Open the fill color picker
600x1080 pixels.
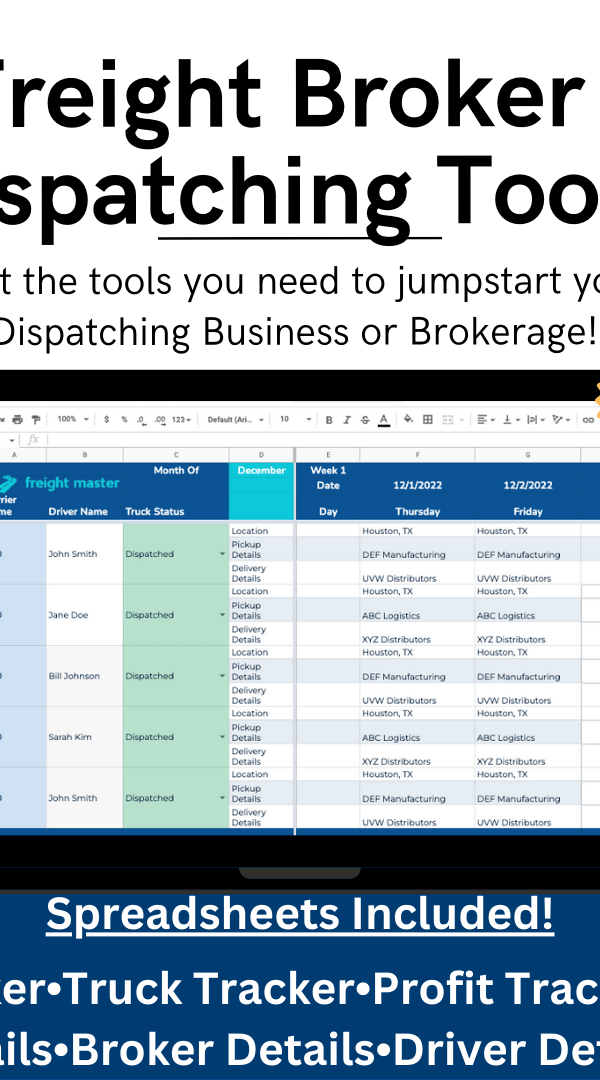click(408, 420)
